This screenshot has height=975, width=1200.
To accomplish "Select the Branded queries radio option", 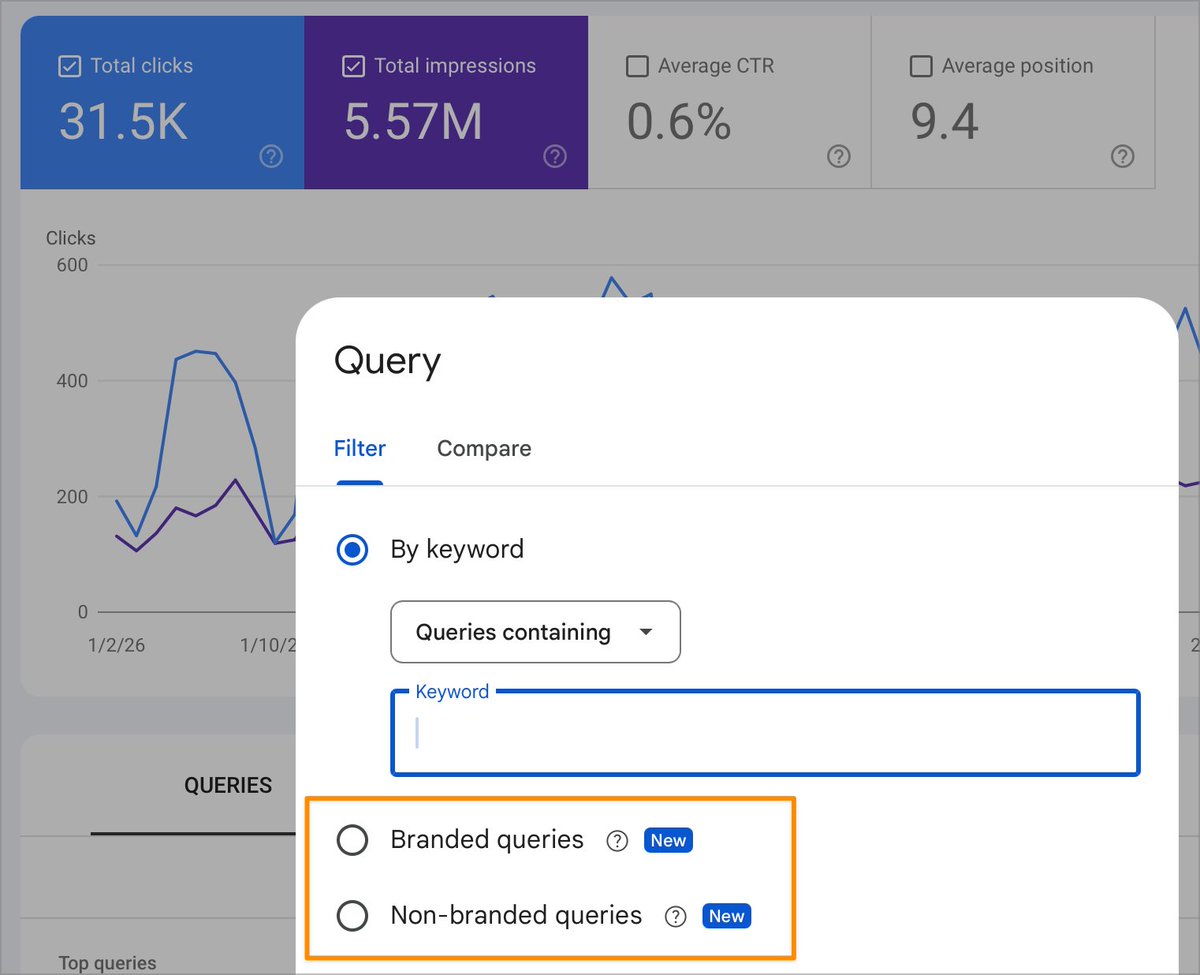I will [x=352, y=840].
